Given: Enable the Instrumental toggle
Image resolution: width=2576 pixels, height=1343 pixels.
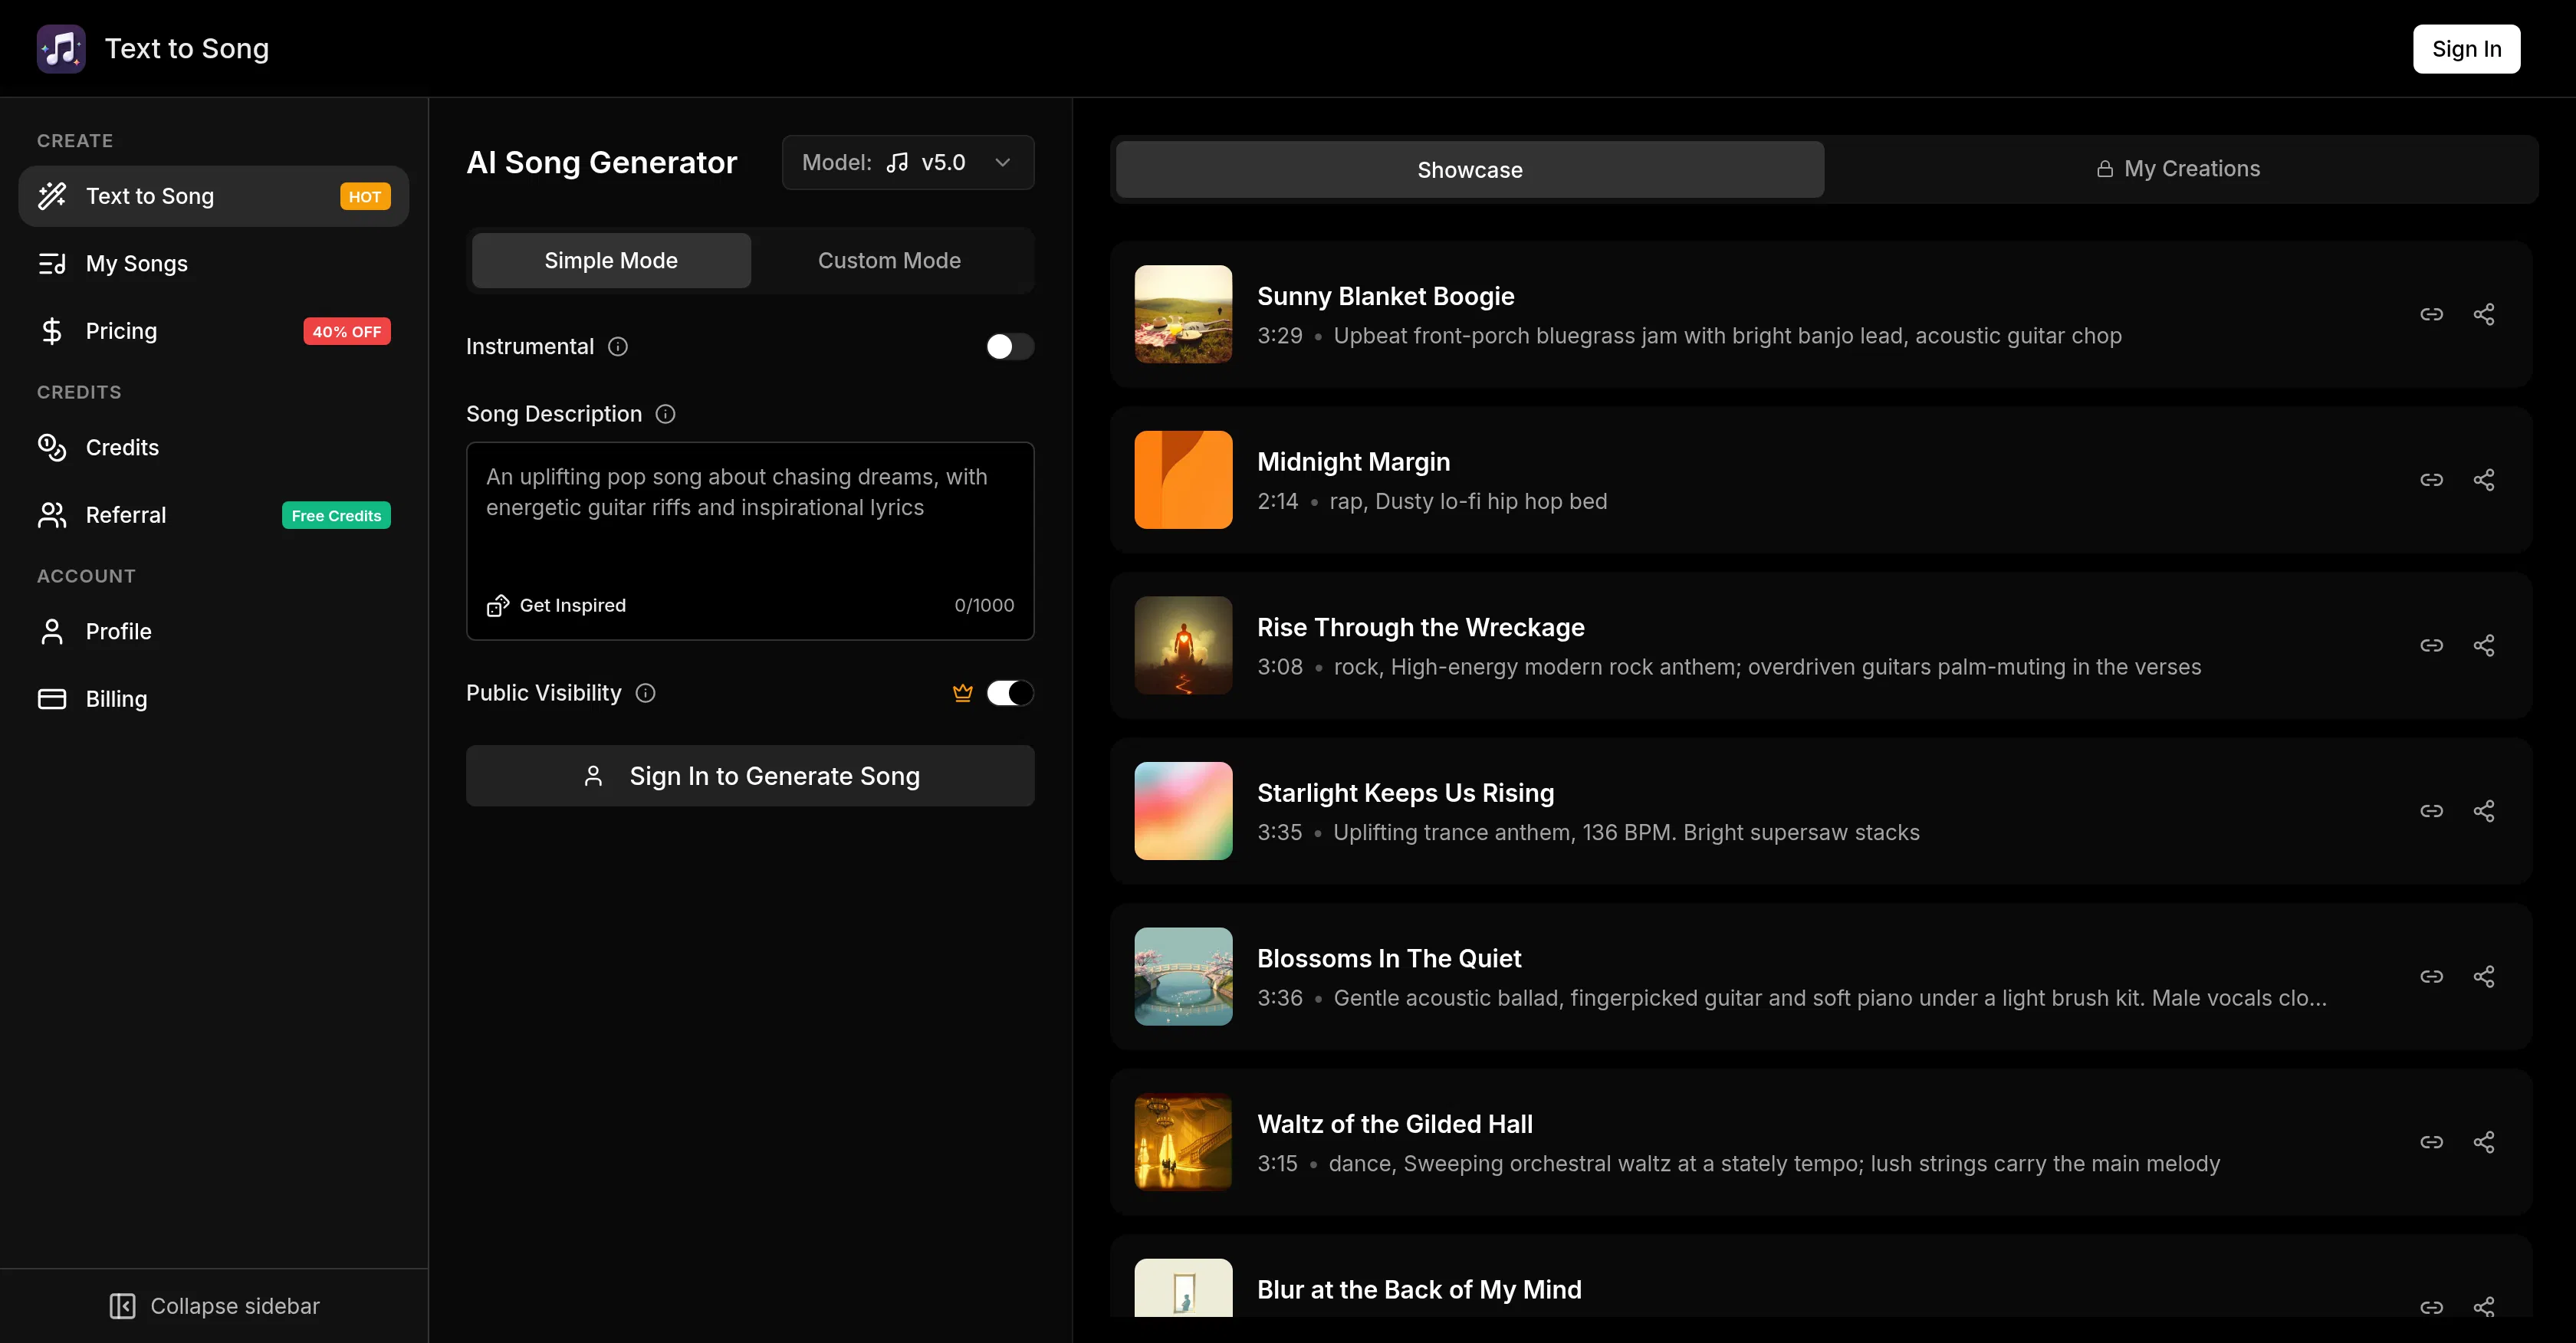Looking at the screenshot, I should [x=1009, y=347].
